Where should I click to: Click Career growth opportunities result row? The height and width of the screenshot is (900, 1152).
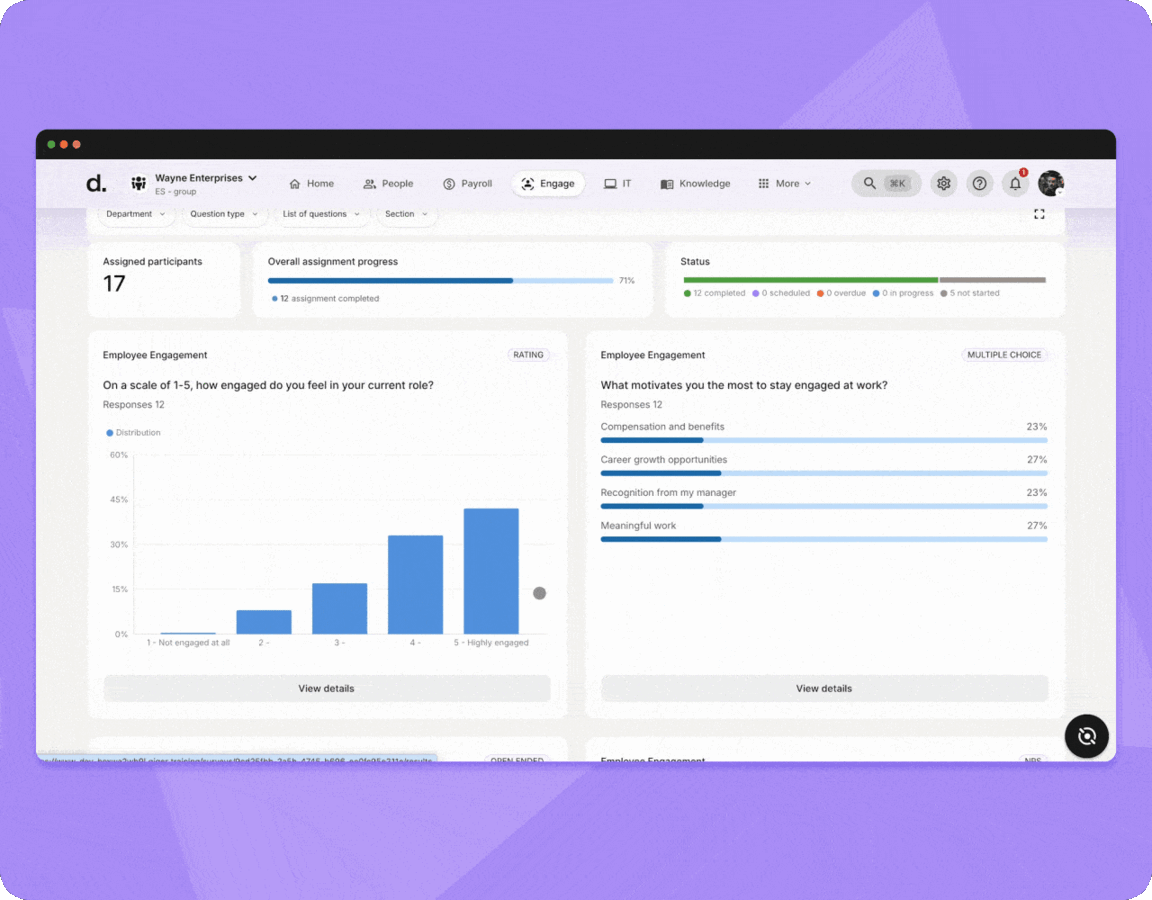824,465
